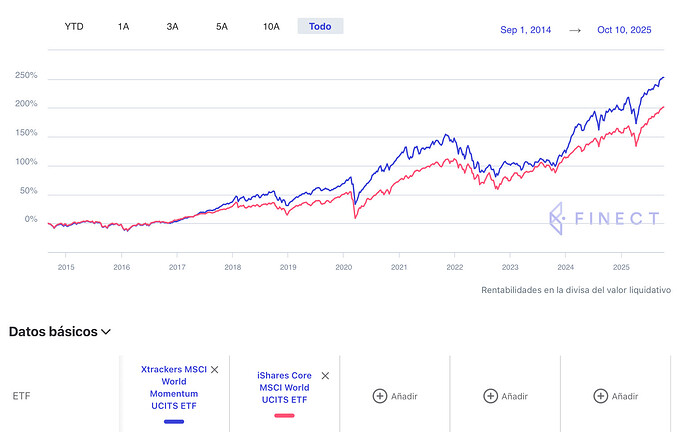Image resolution: width=690 pixels, height=432 pixels.
Task: Click the arrow between the dates
Action: point(575,30)
